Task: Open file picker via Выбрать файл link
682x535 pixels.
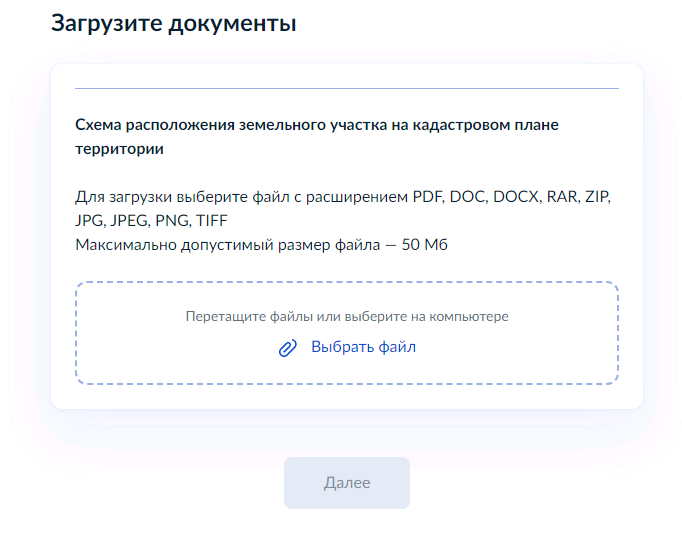Action: [x=363, y=347]
